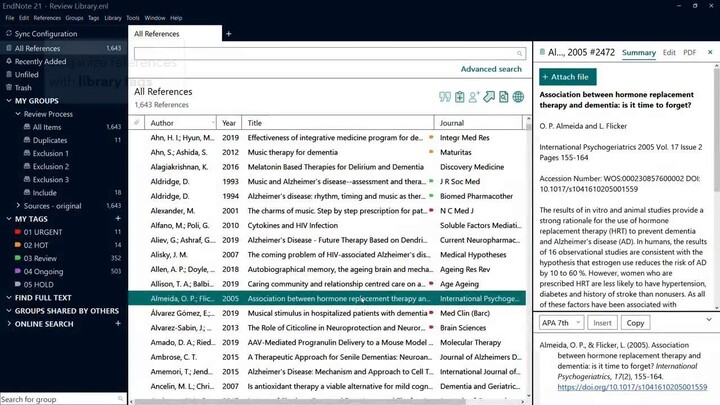This screenshot has width=720, height=405.
Task: Sort references by Journal column
Action: [478, 123]
